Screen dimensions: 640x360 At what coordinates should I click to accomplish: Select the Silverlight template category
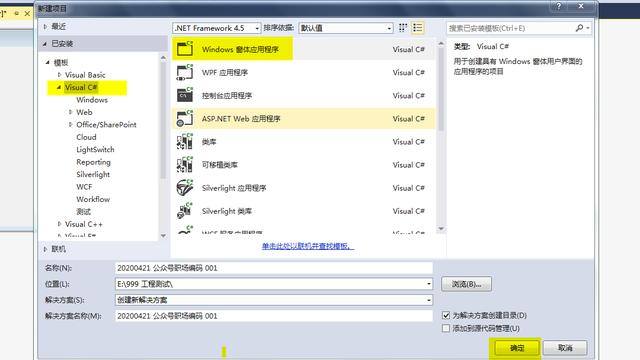(93, 174)
